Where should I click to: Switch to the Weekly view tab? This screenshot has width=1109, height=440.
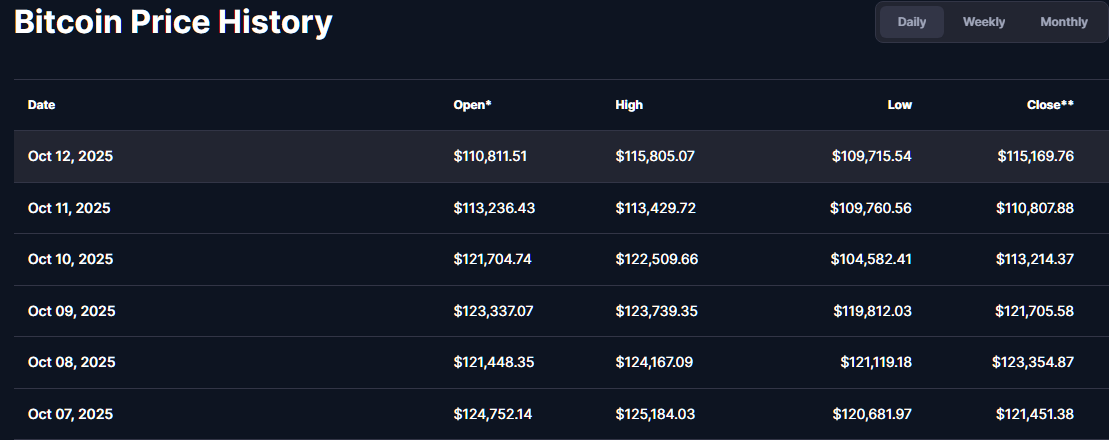tap(984, 22)
